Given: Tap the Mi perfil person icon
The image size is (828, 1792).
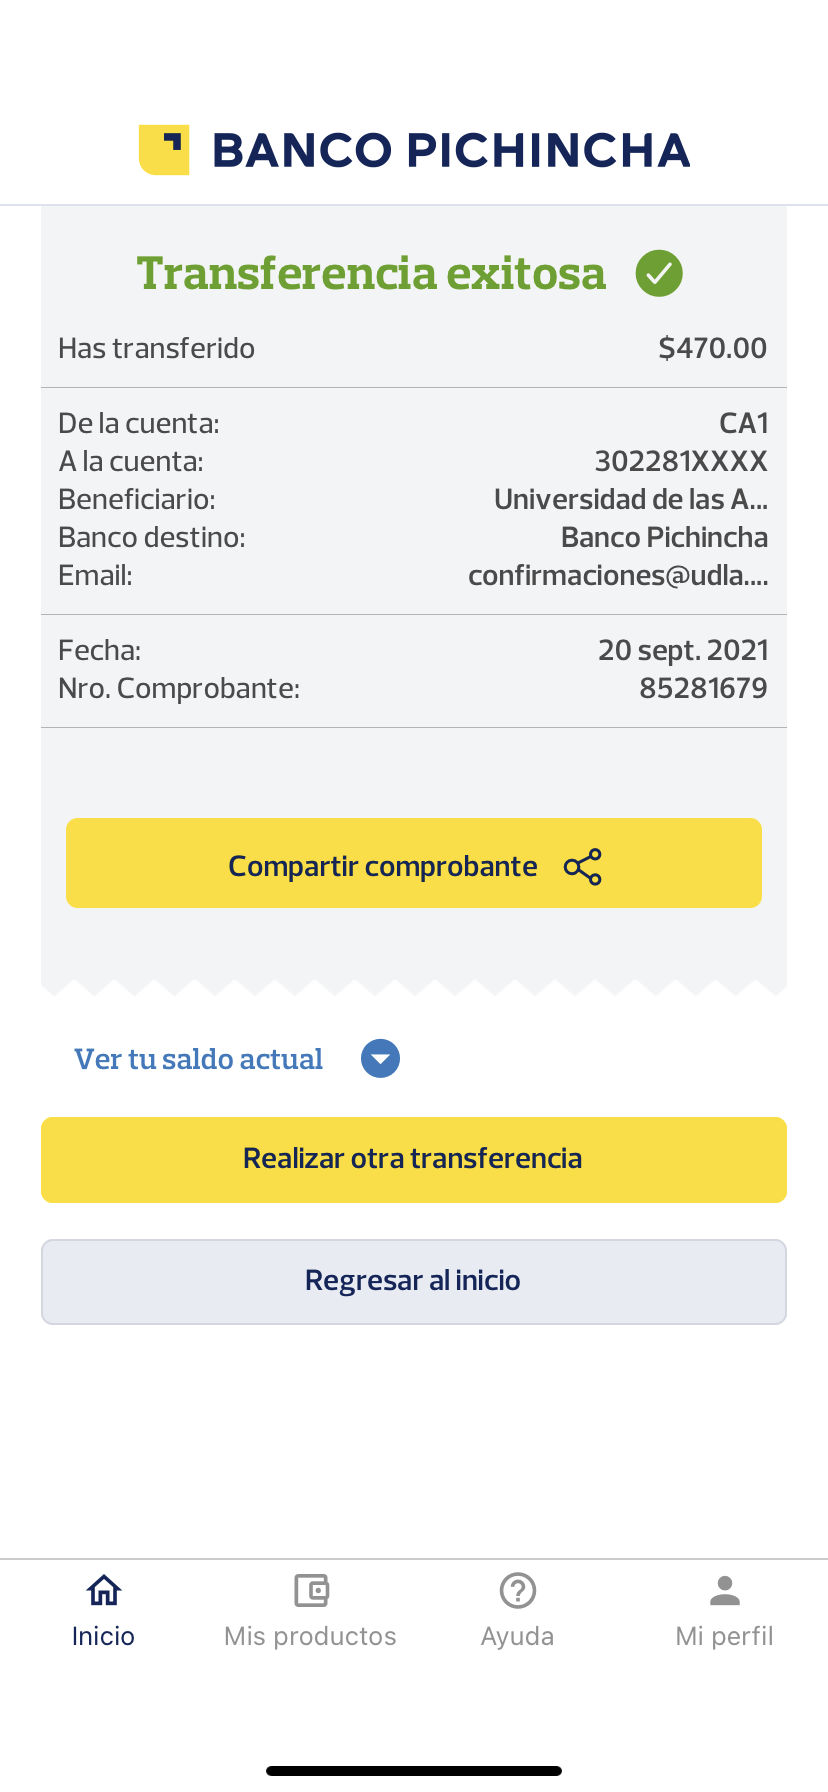Looking at the screenshot, I should [x=725, y=1590].
